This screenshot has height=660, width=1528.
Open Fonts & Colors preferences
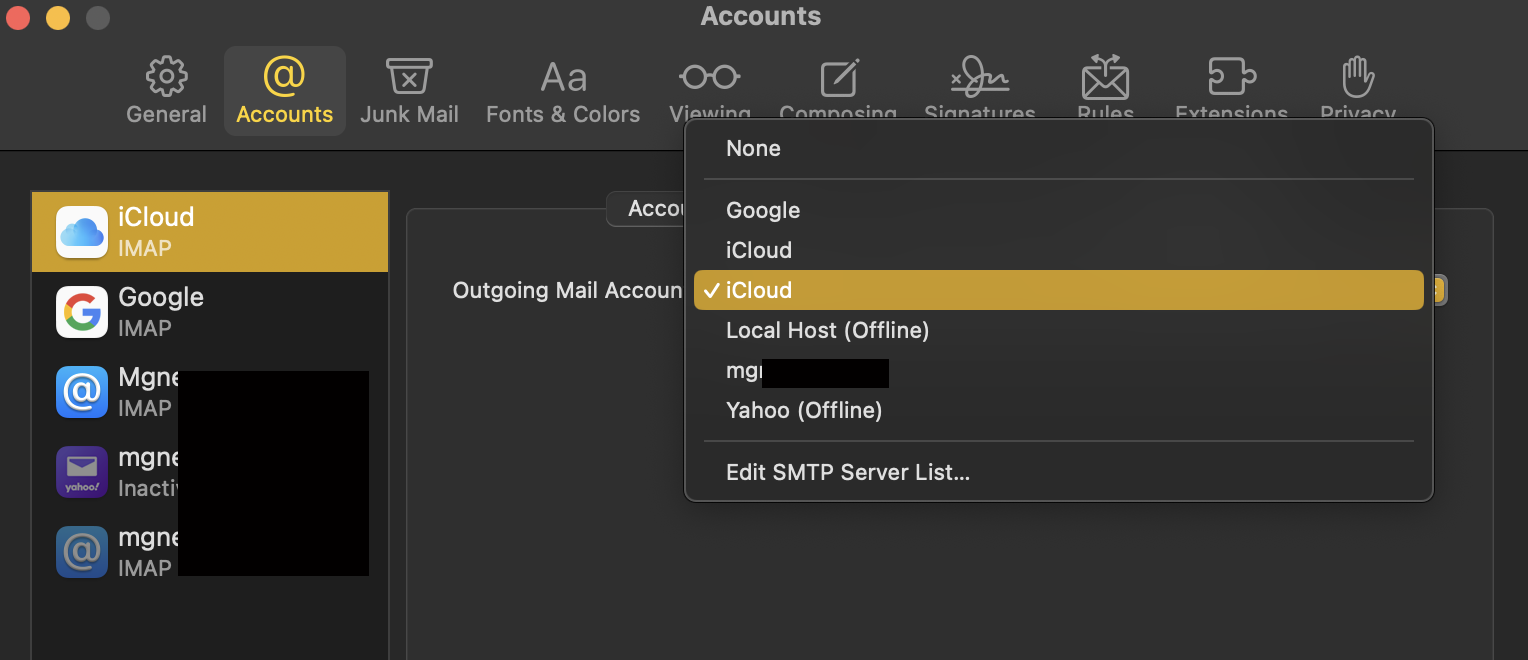pyautogui.click(x=563, y=91)
